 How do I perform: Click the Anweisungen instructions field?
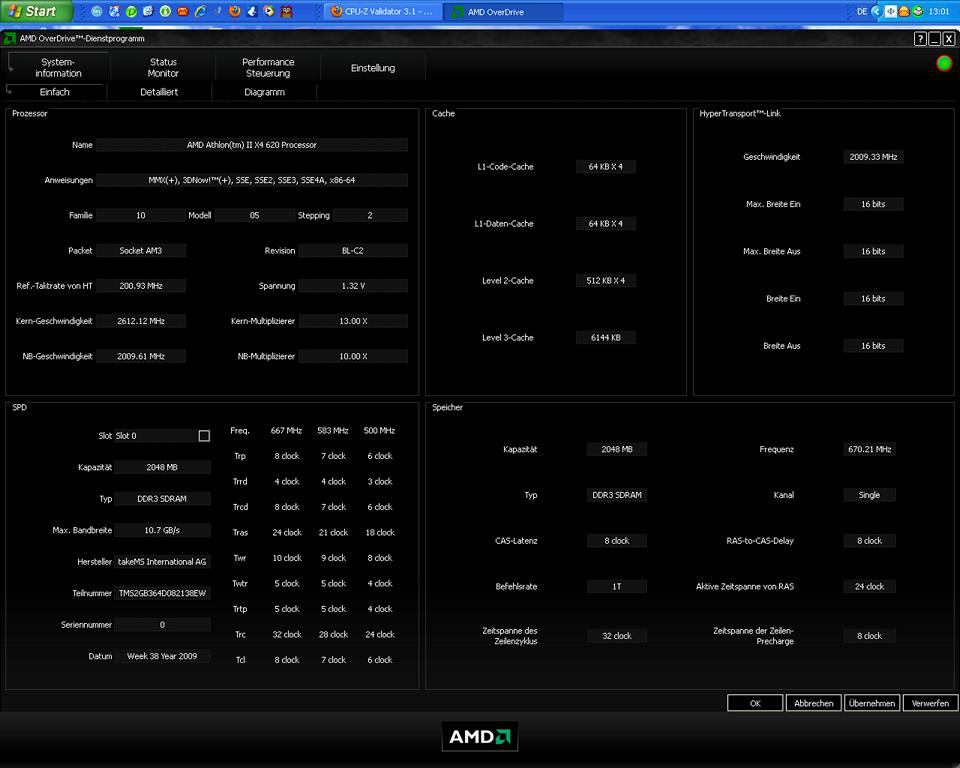tap(252, 180)
